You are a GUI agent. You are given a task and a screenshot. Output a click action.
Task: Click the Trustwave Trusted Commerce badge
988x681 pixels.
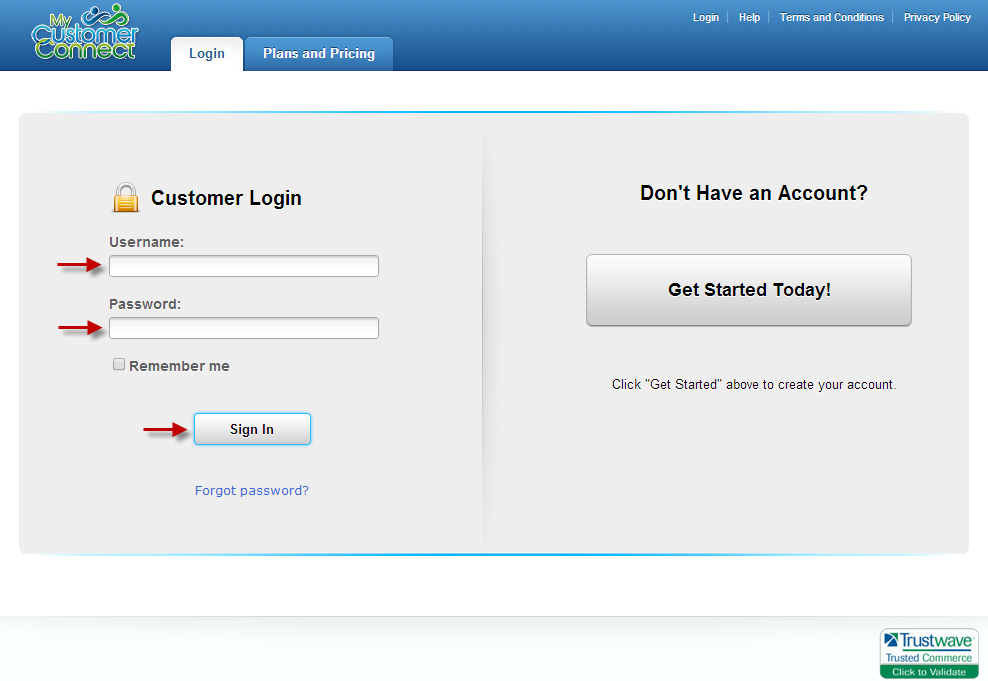pyautogui.click(x=928, y=653)
